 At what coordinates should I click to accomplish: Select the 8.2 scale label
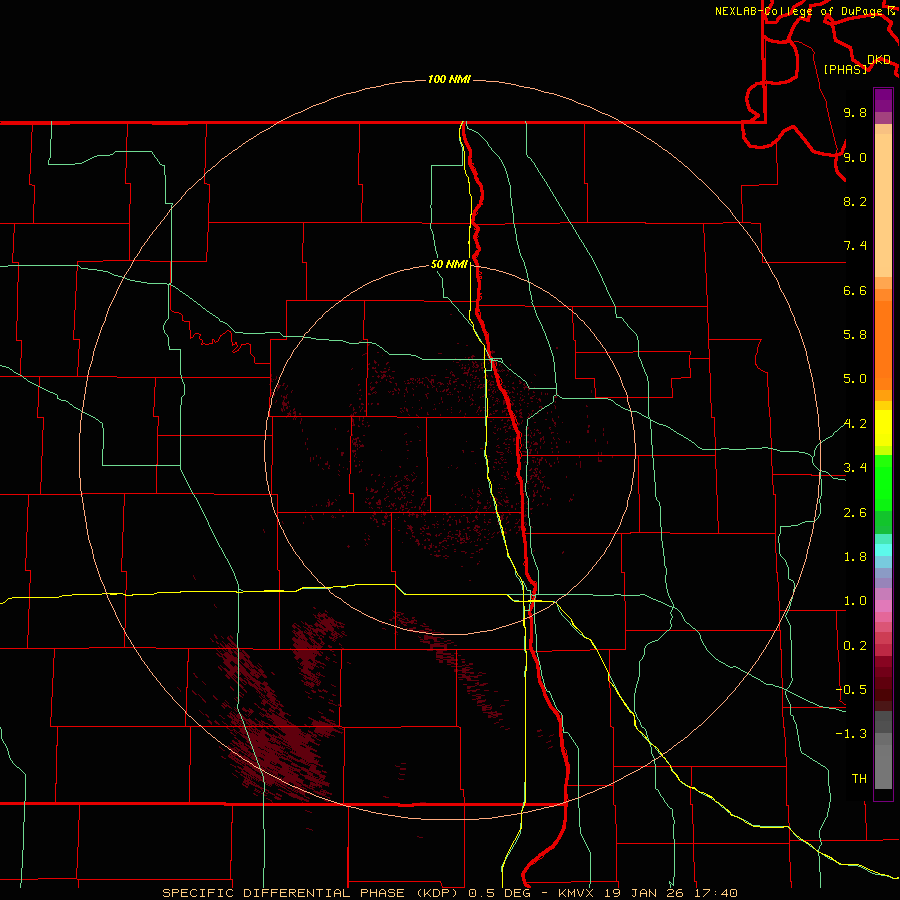coord(855,201)
